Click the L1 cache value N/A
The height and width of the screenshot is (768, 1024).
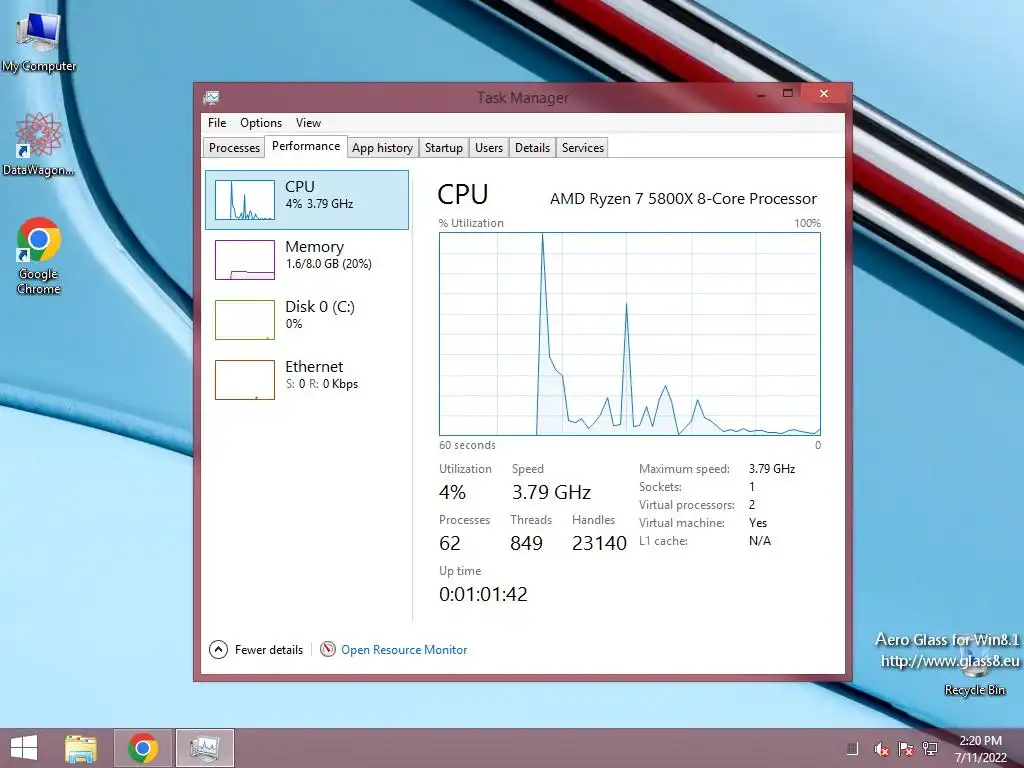(760, 541)
